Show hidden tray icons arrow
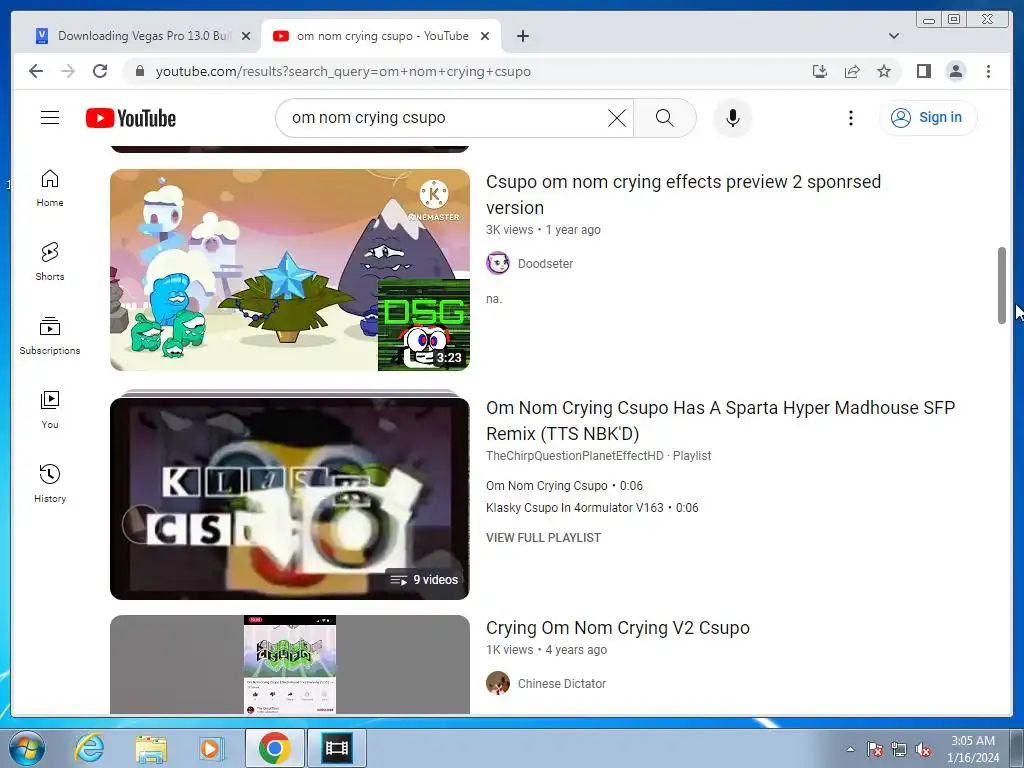The width and height of the screenshot is (1024, 768). point(850,749)
